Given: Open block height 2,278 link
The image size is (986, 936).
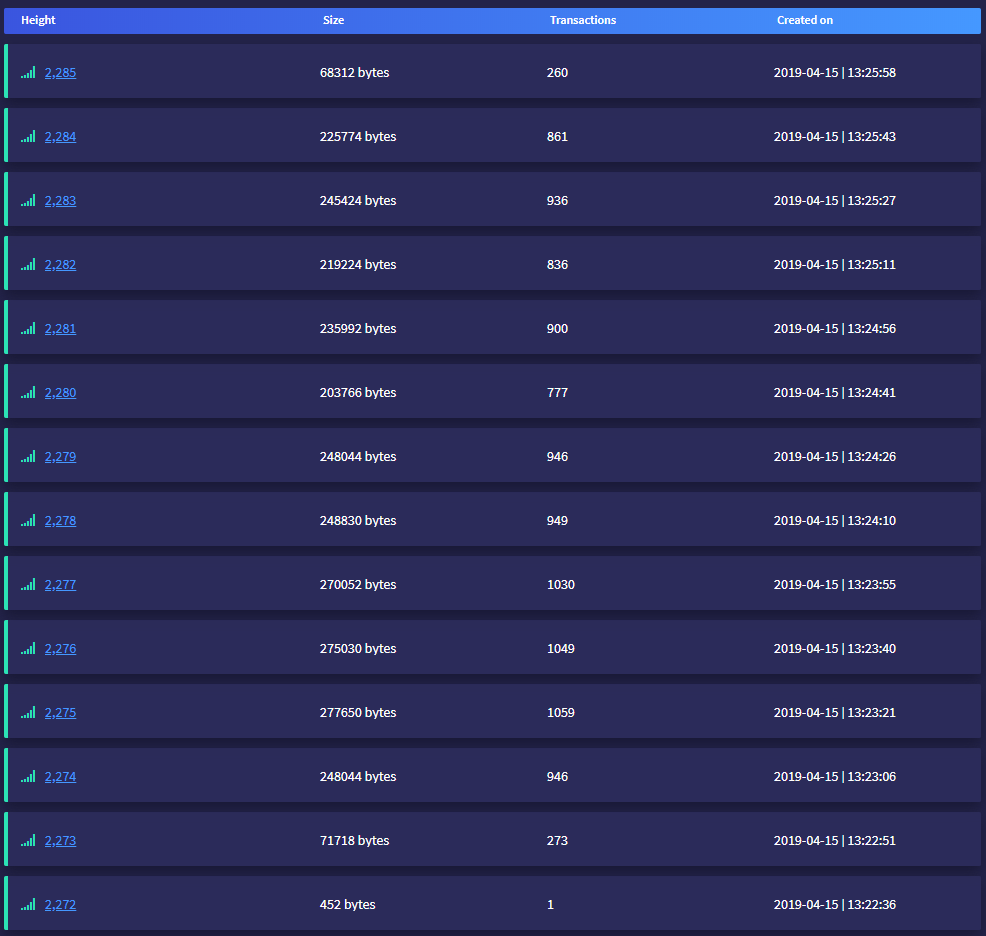Looking at the screenshot, I should pyautogui.click(x=60, y=521).
